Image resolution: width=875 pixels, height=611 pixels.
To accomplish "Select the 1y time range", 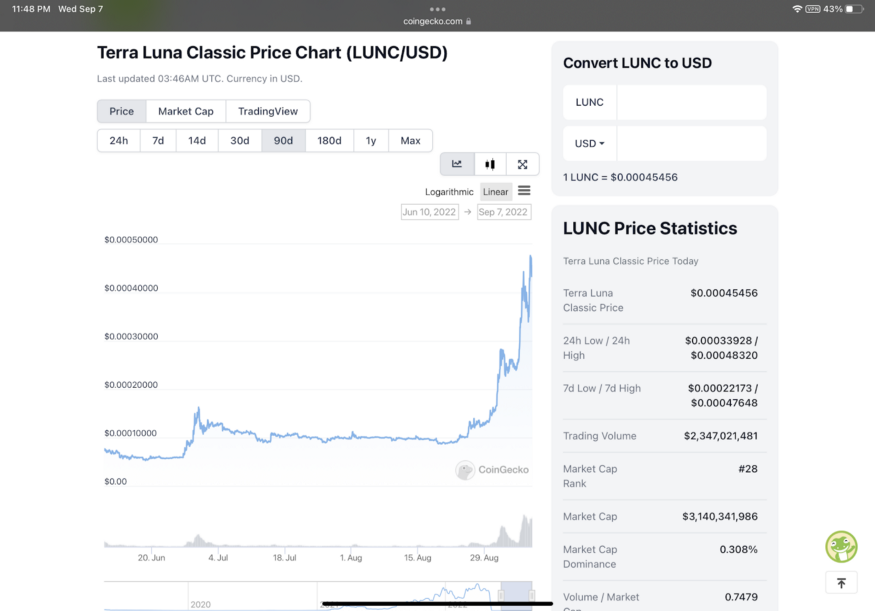I will click(371, 141).
